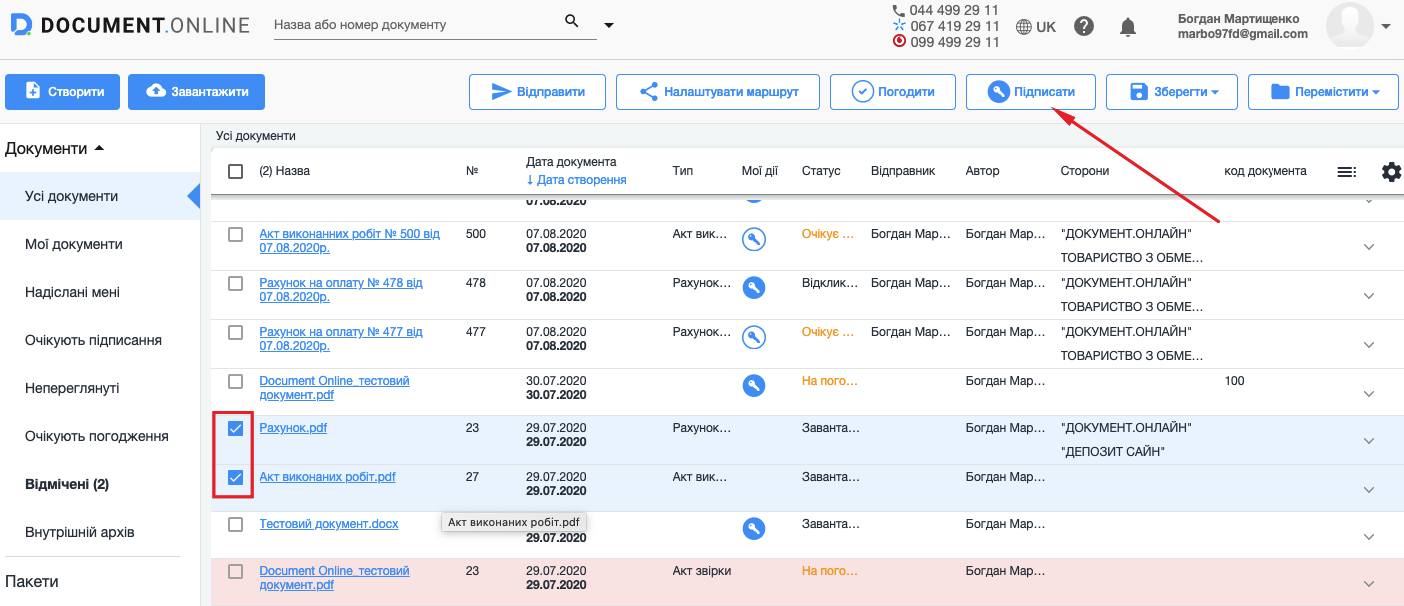Sort by Дата створення column header
1404x606 pixels.
[x=580, y=180]
